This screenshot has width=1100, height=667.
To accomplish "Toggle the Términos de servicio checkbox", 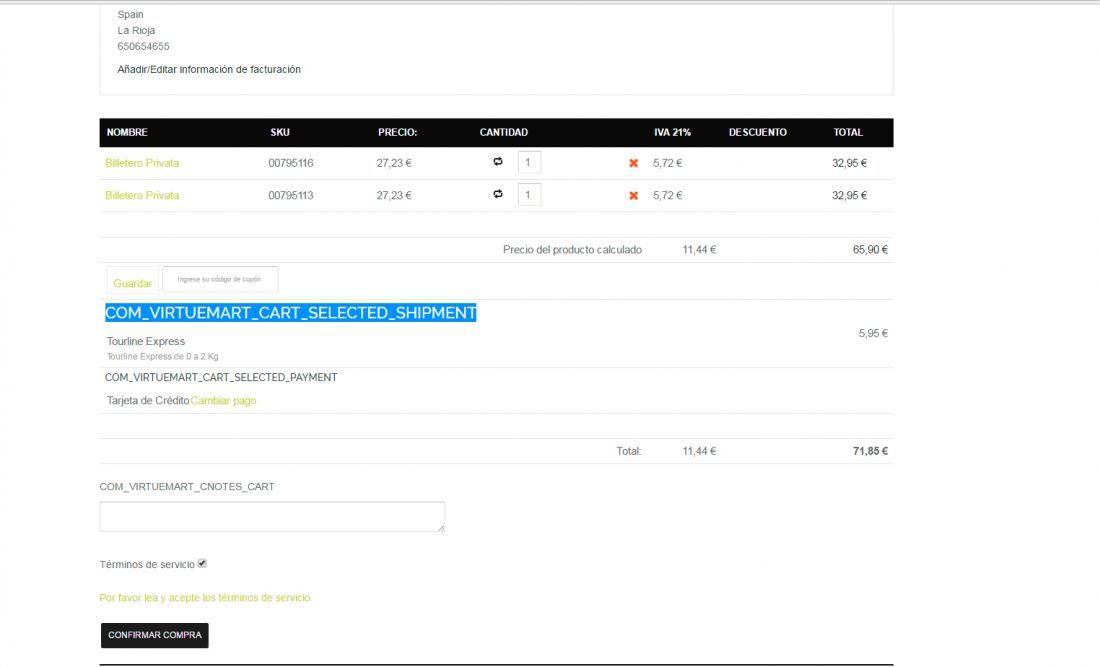I will click(202, 563).
